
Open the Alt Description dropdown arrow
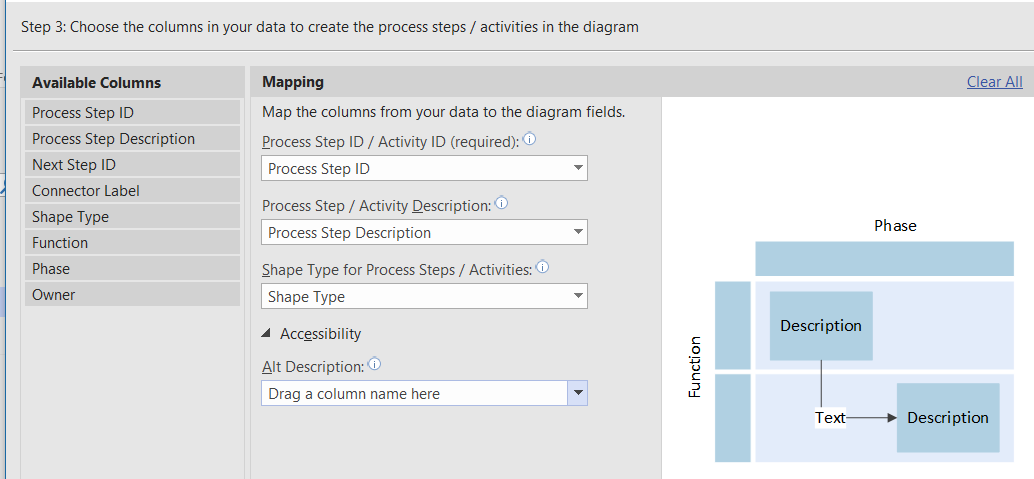[578, 393]
